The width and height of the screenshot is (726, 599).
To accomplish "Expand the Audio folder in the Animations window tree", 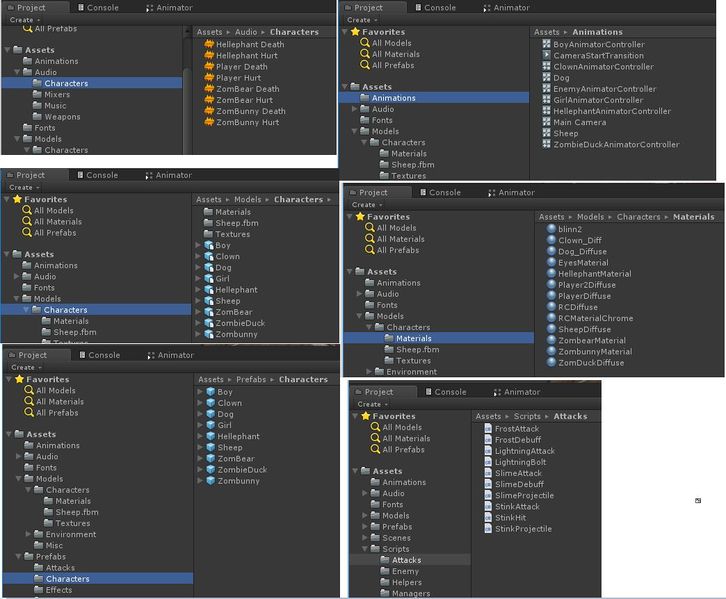I will [354, 109].
